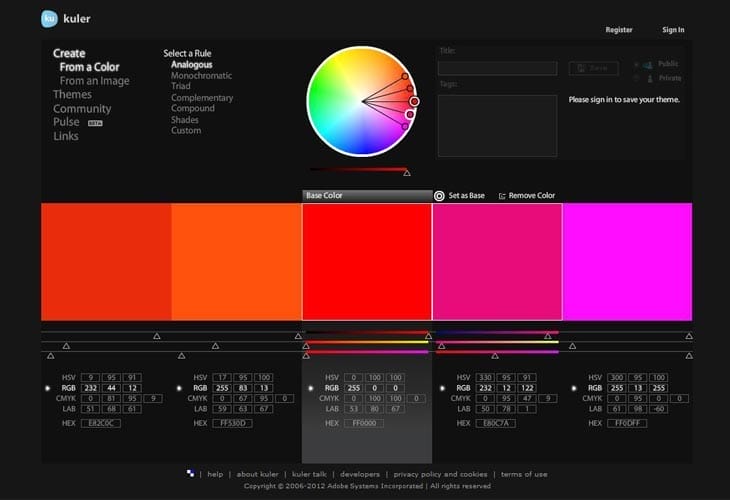This screenshot has height=500, width=730.
Task: Select RGB radio for the pink E80C7A color
Action: (x=441, y=387)
